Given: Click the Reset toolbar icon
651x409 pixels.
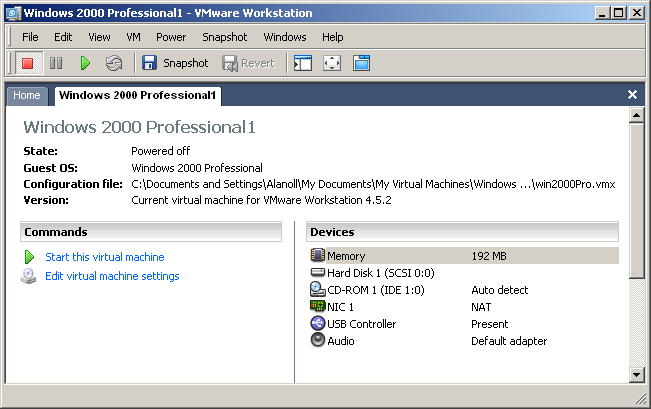Looking at the screenshot, I should (114, 64).
